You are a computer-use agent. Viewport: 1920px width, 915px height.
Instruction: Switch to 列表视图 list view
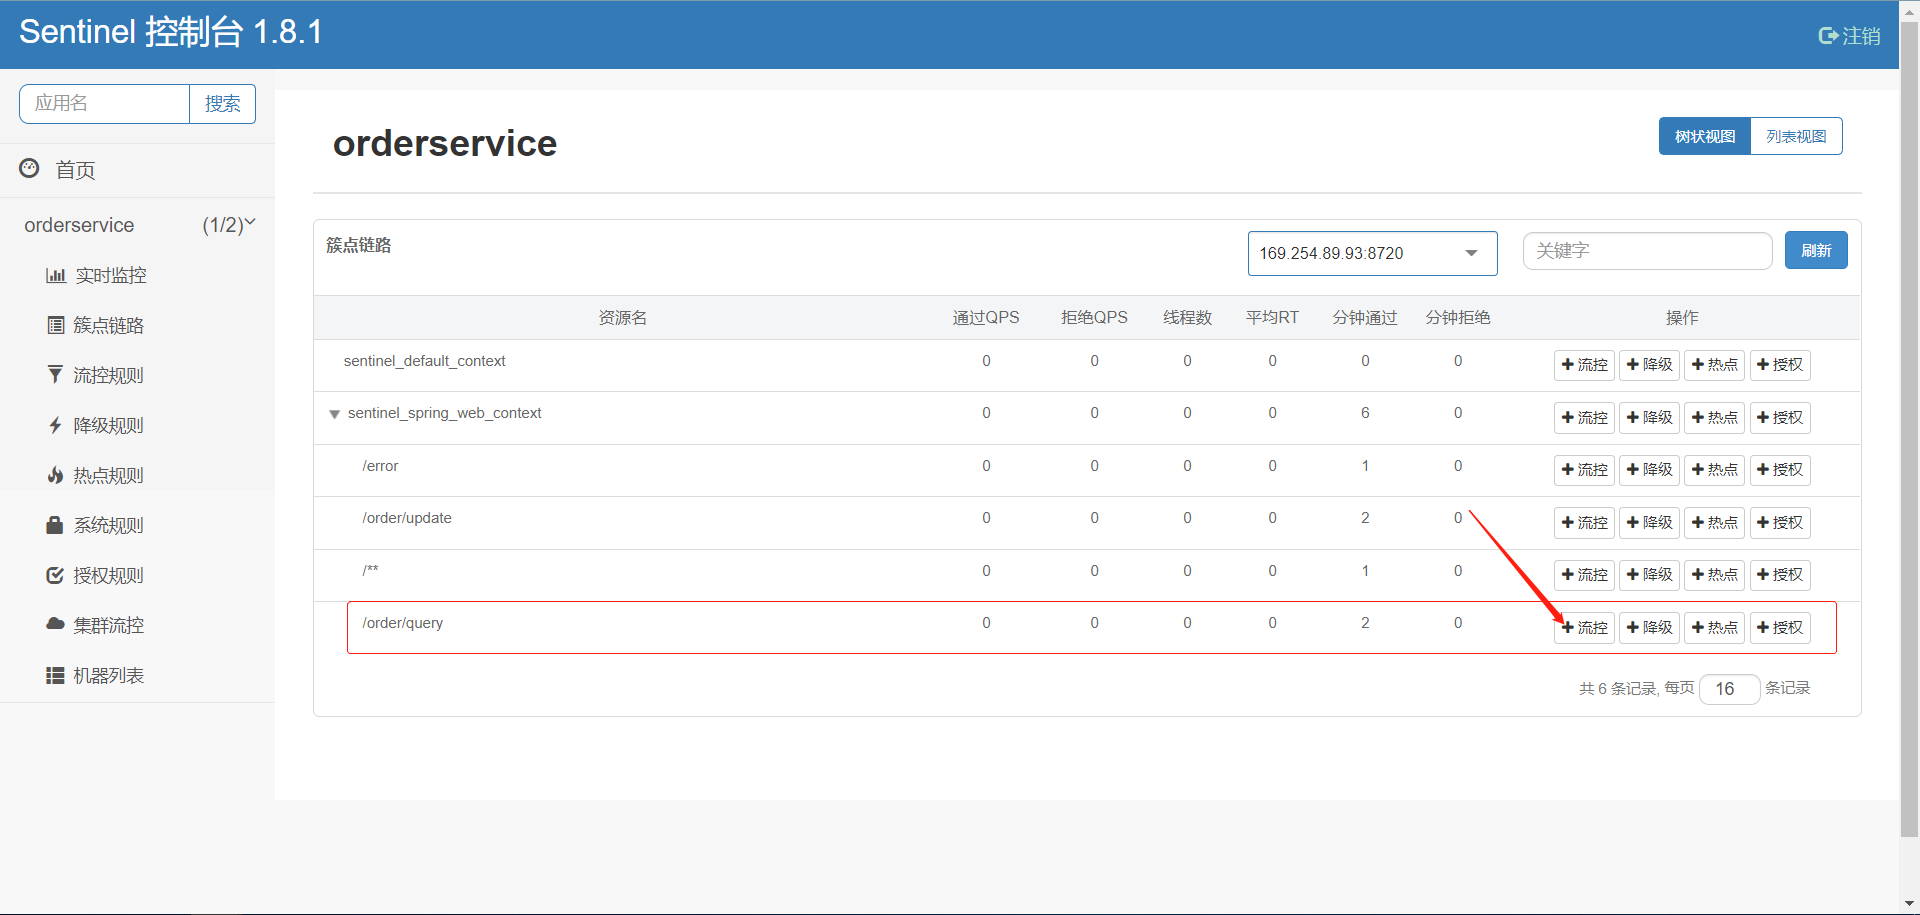click(x=1796, y=136)
